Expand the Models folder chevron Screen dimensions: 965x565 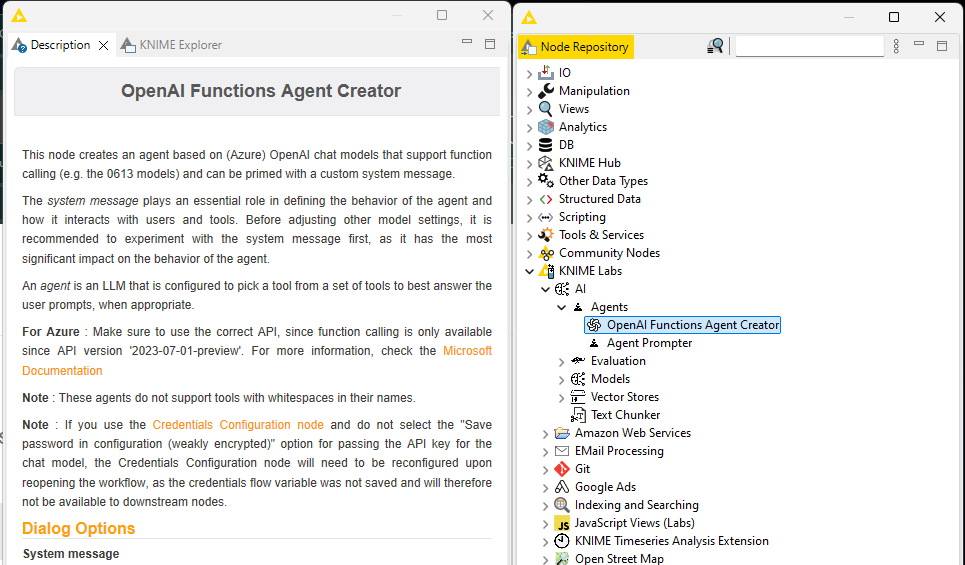pos(561,380)
